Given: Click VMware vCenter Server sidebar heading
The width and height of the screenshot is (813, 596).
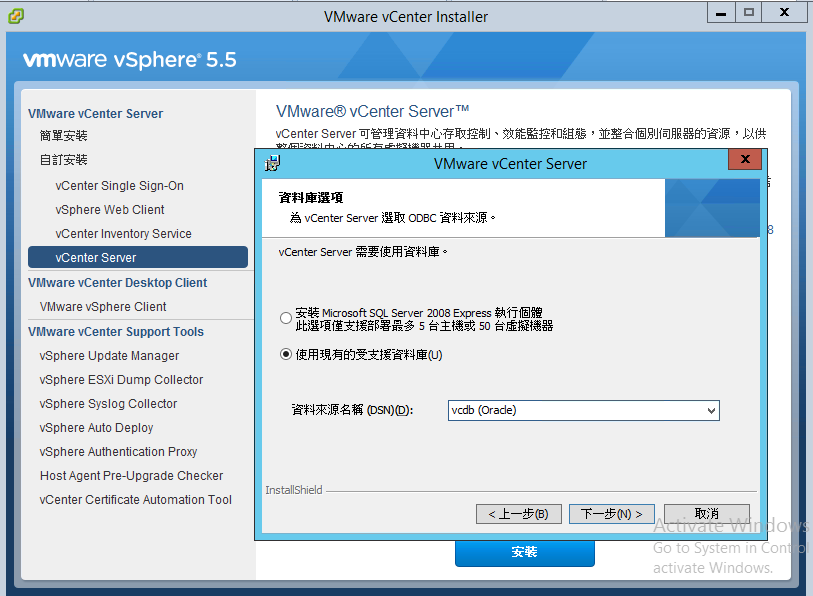Looking at the screenshot, I should point(95,114).
